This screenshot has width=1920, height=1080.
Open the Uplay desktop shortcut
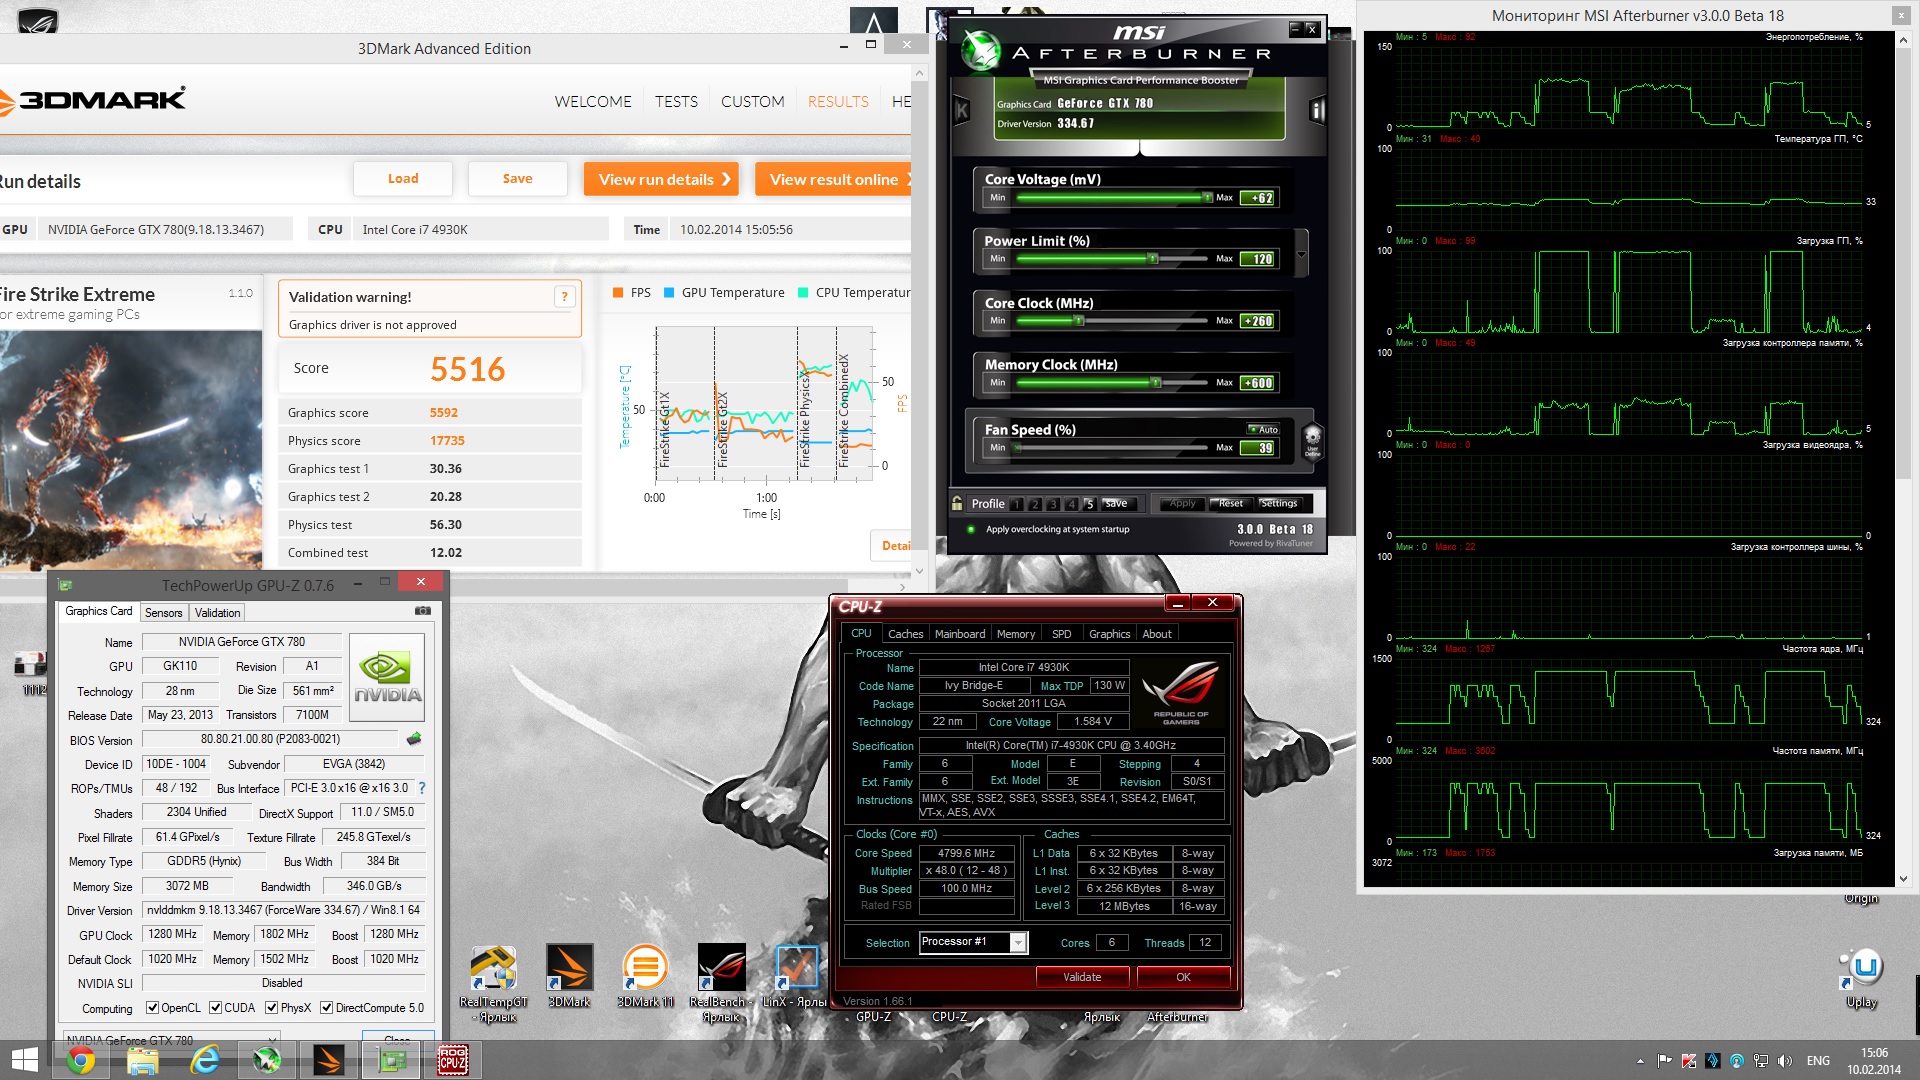tap(1862, 980)
